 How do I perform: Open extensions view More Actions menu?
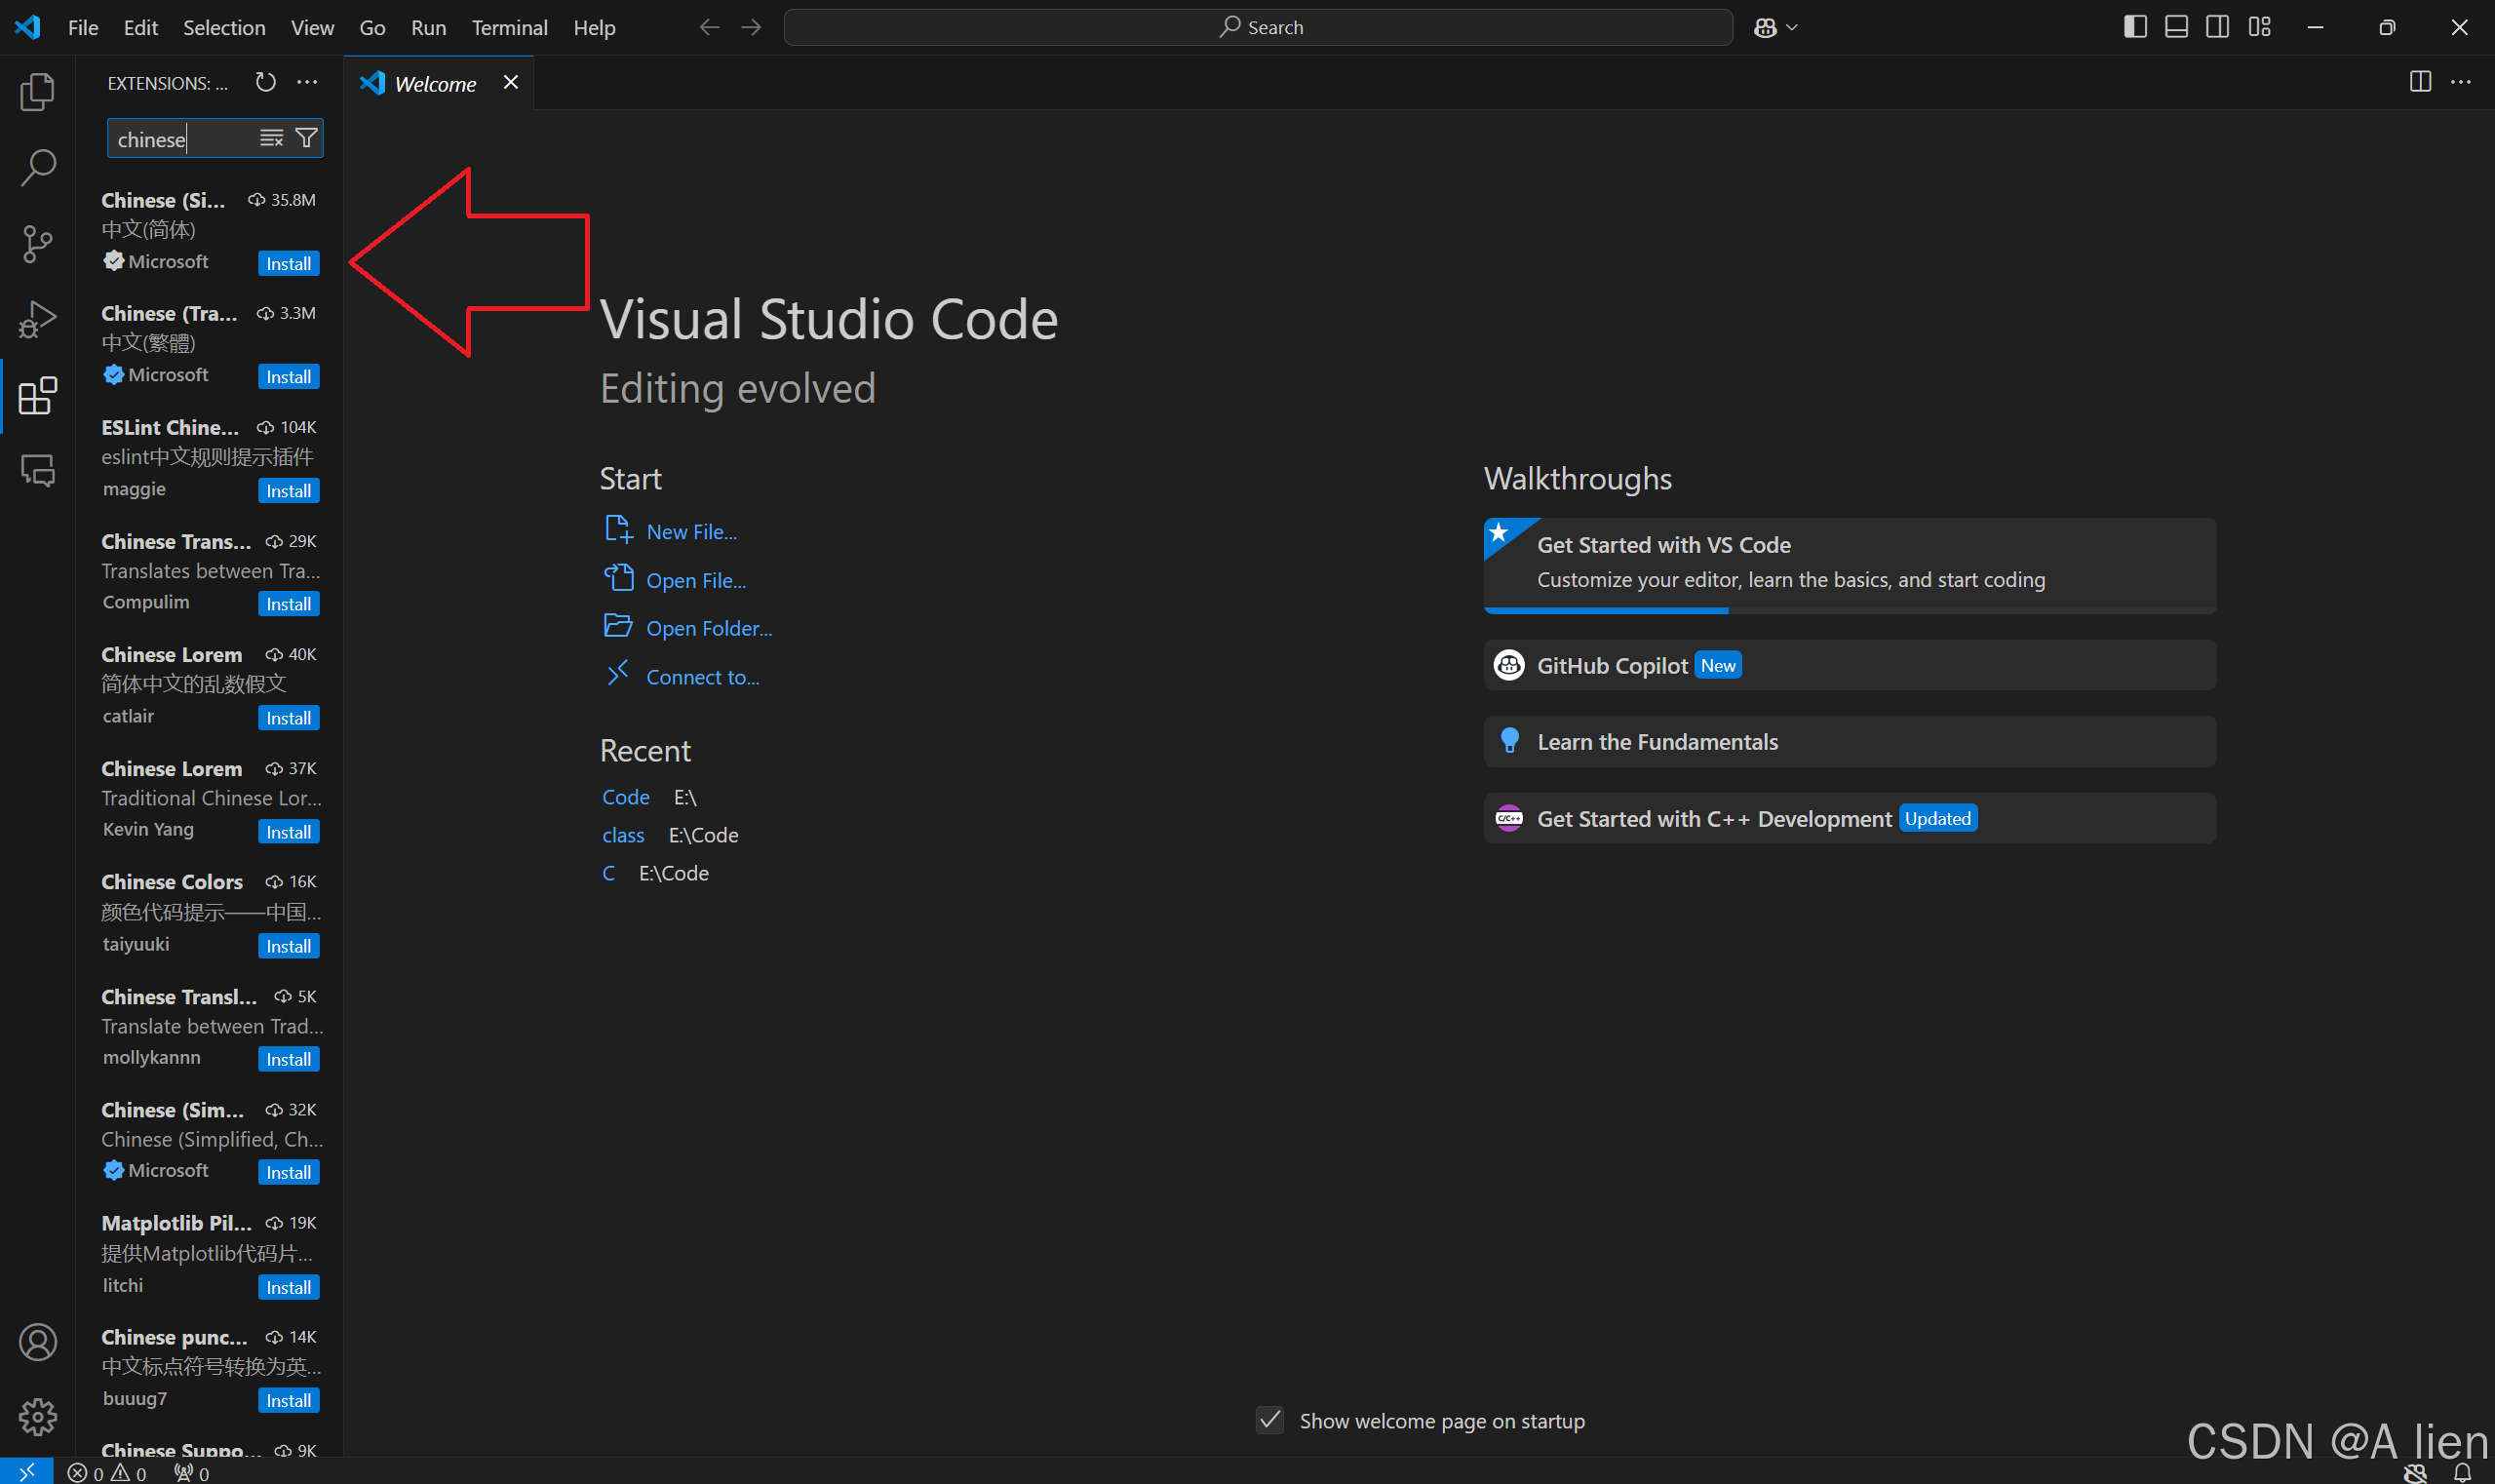click(x=307, y=82)
